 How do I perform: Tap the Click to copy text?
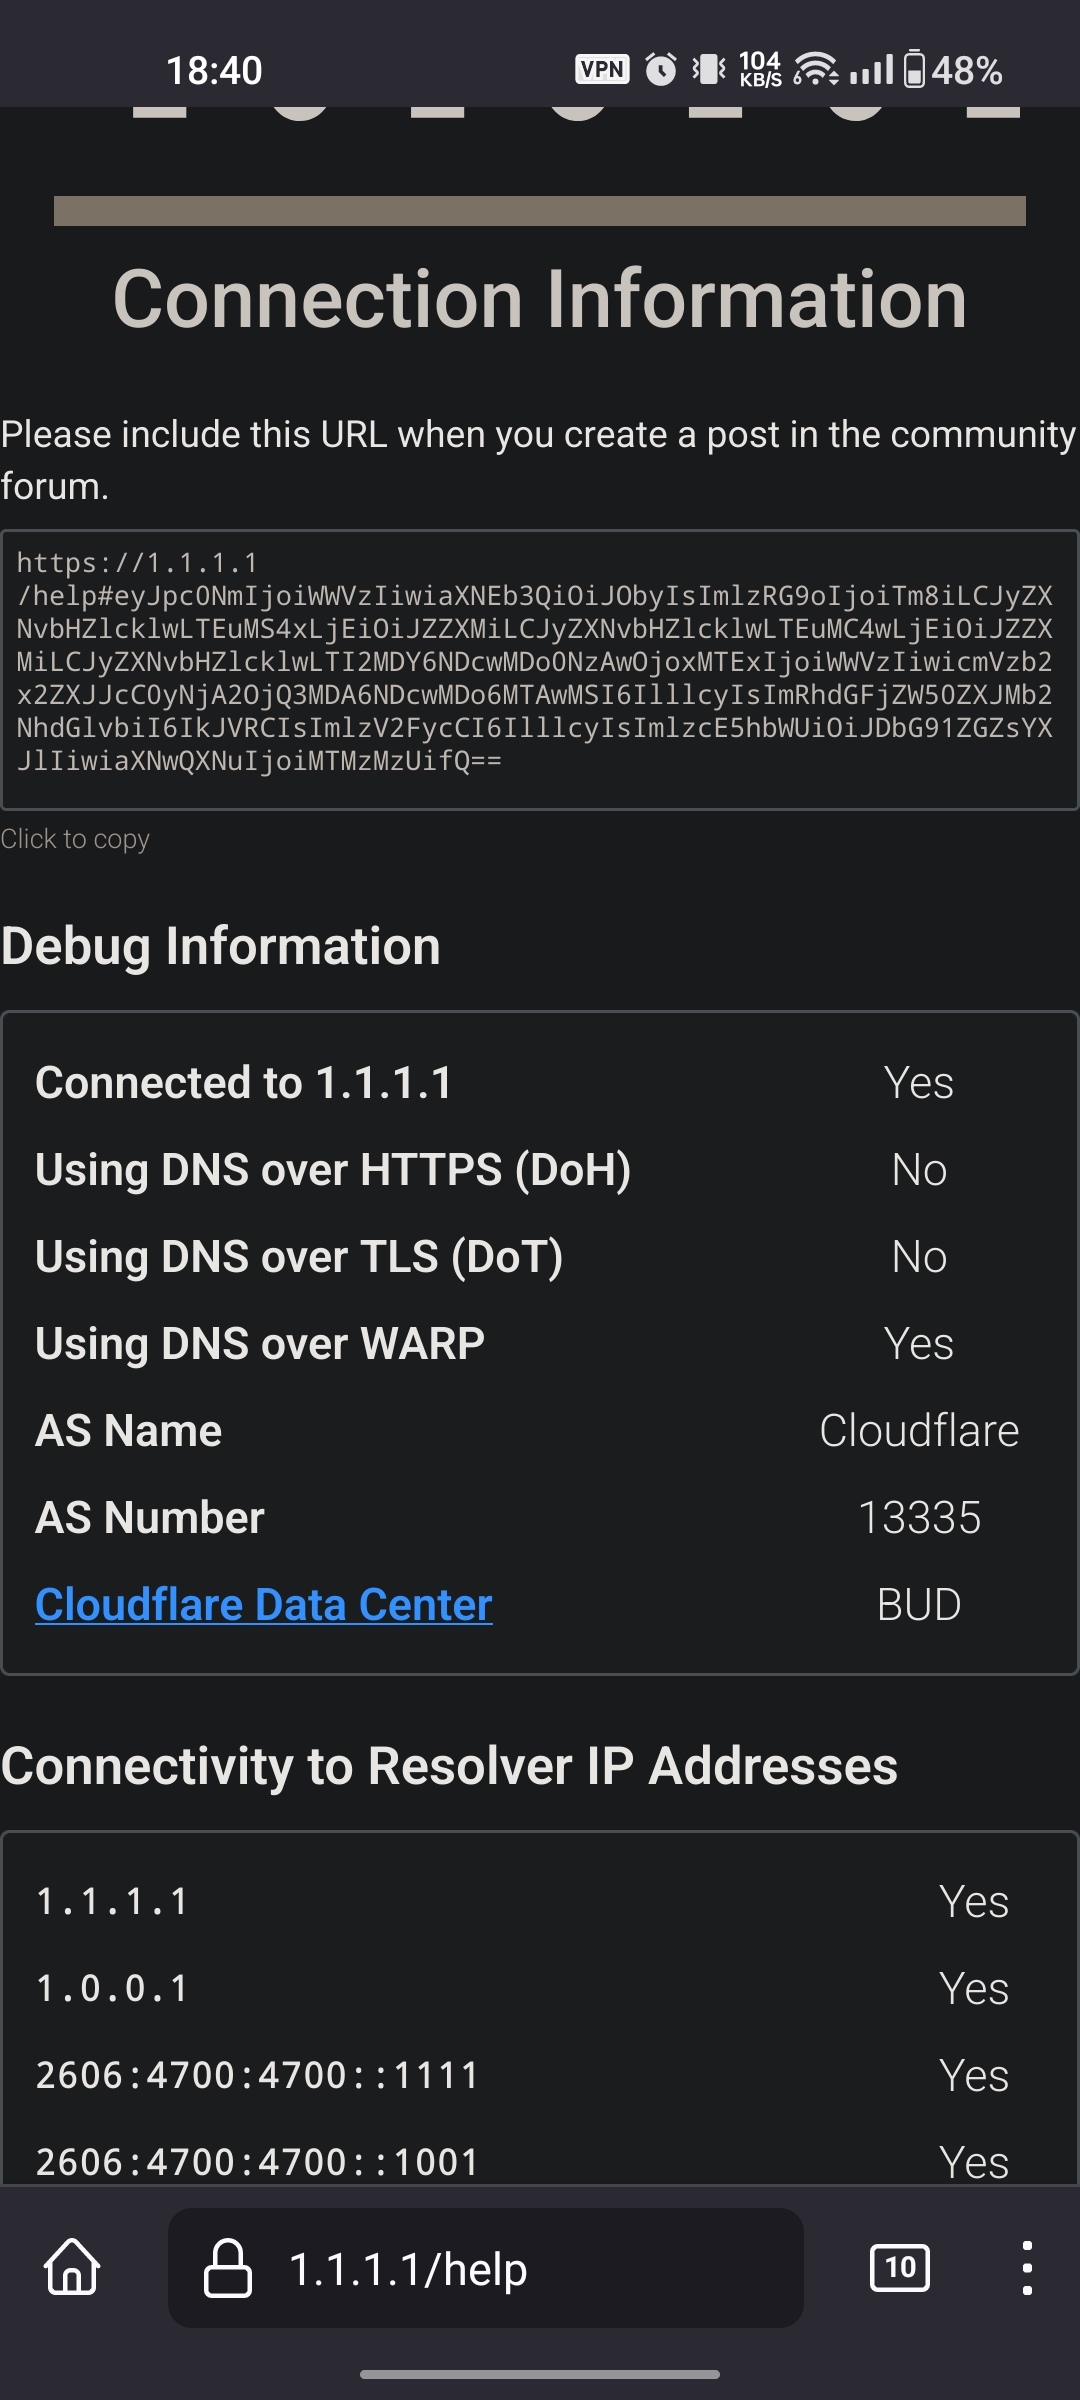click(x=75, y=839)
